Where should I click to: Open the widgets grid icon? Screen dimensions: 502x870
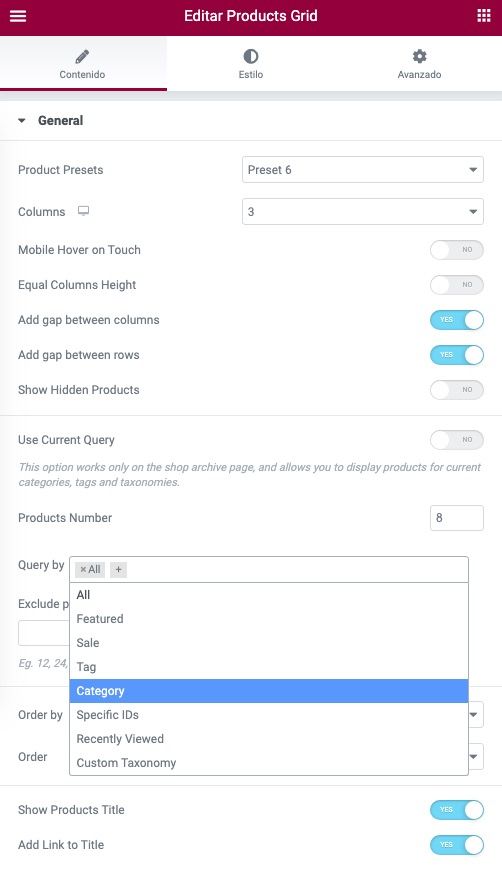[x=484, y=16]
